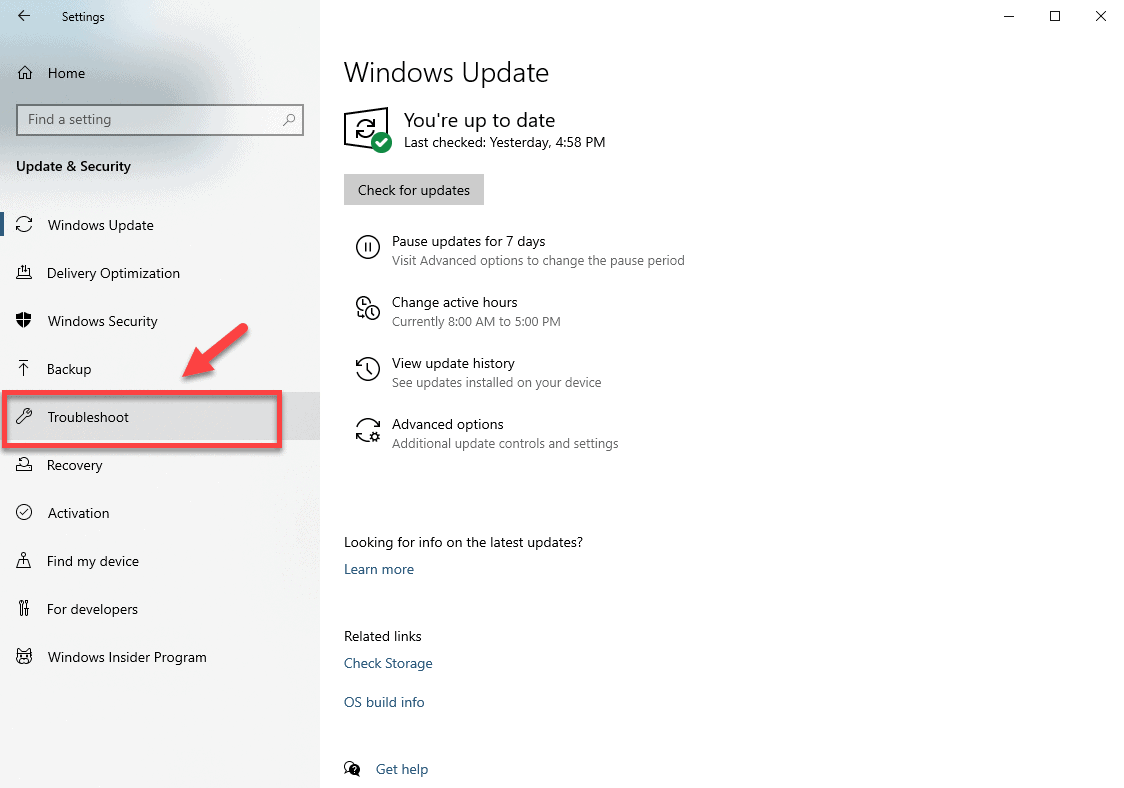The width and height of the screenshot is (1124, 788).
Task: Click the 'Update & Security' heading
Action: point(73,166)
